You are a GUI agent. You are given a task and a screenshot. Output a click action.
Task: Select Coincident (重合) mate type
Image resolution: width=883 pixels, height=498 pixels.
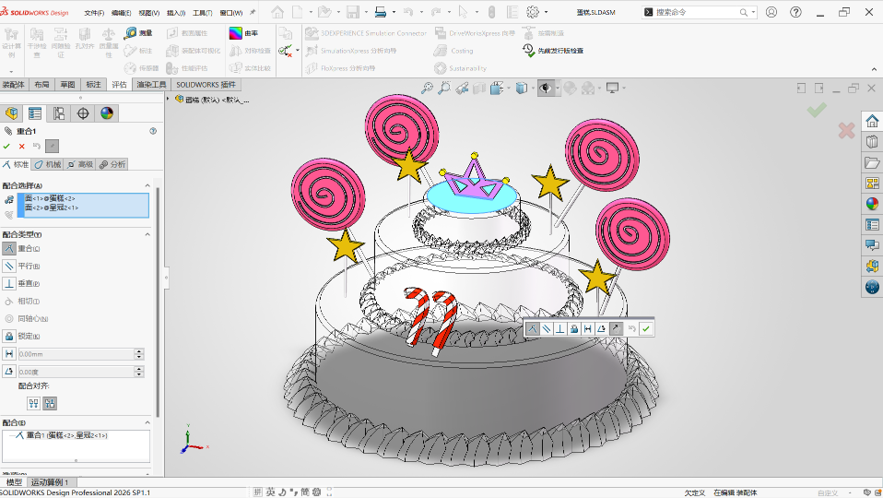(9, 248)
